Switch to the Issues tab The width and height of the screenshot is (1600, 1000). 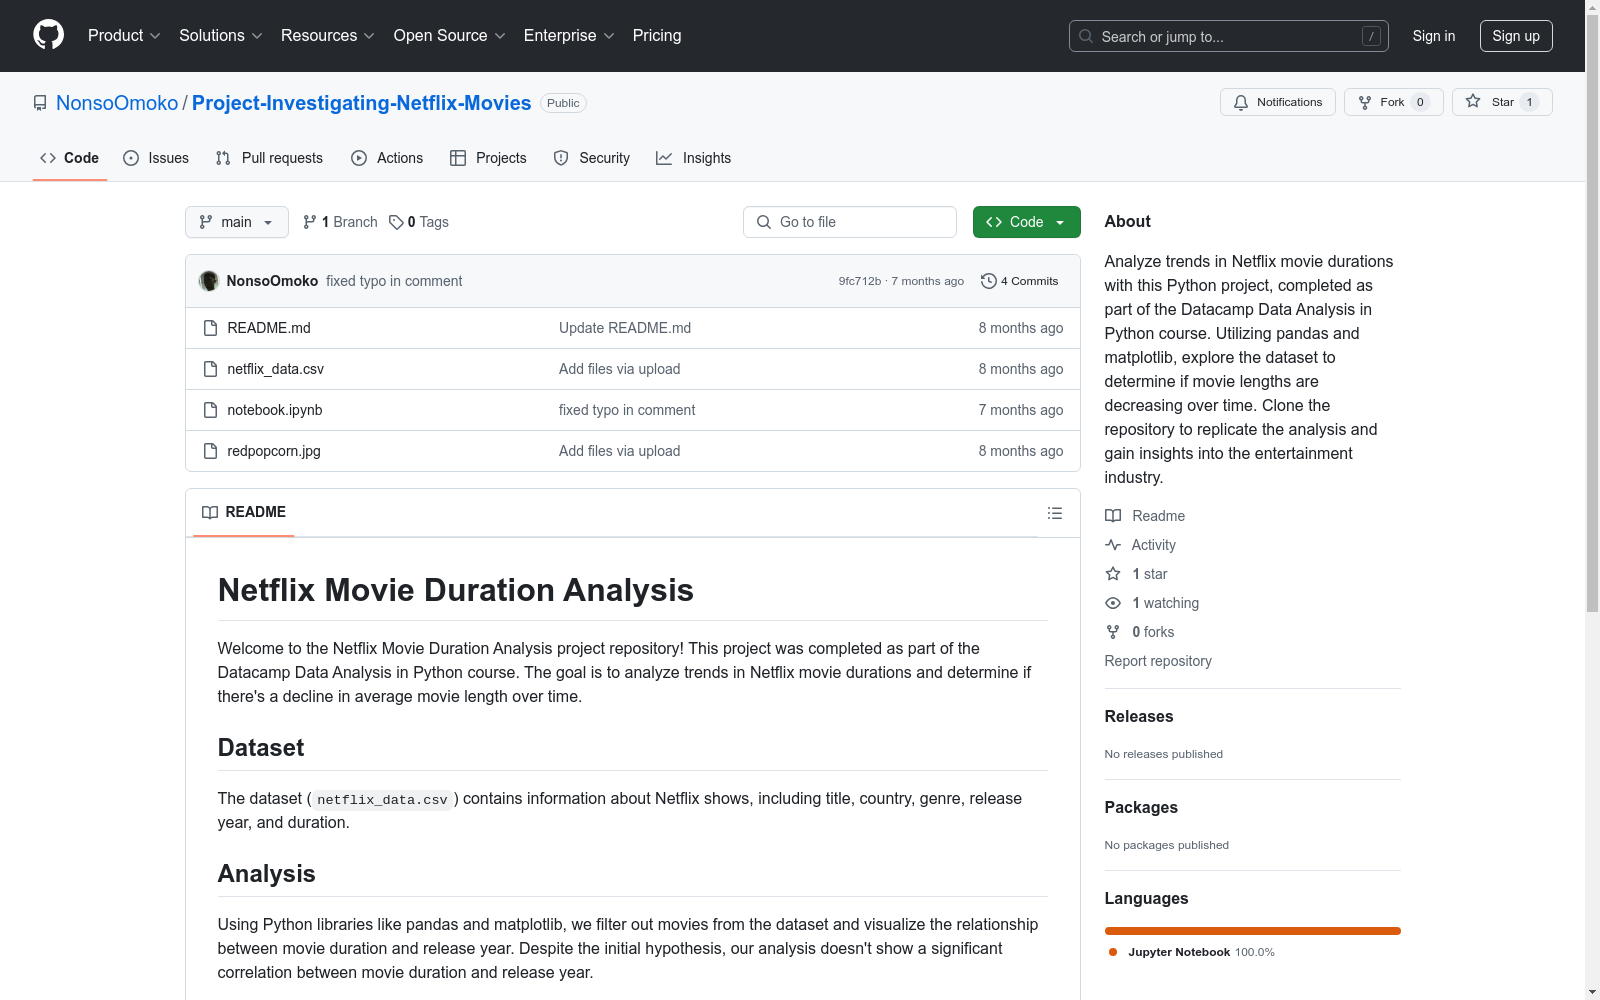click(156, 158)
